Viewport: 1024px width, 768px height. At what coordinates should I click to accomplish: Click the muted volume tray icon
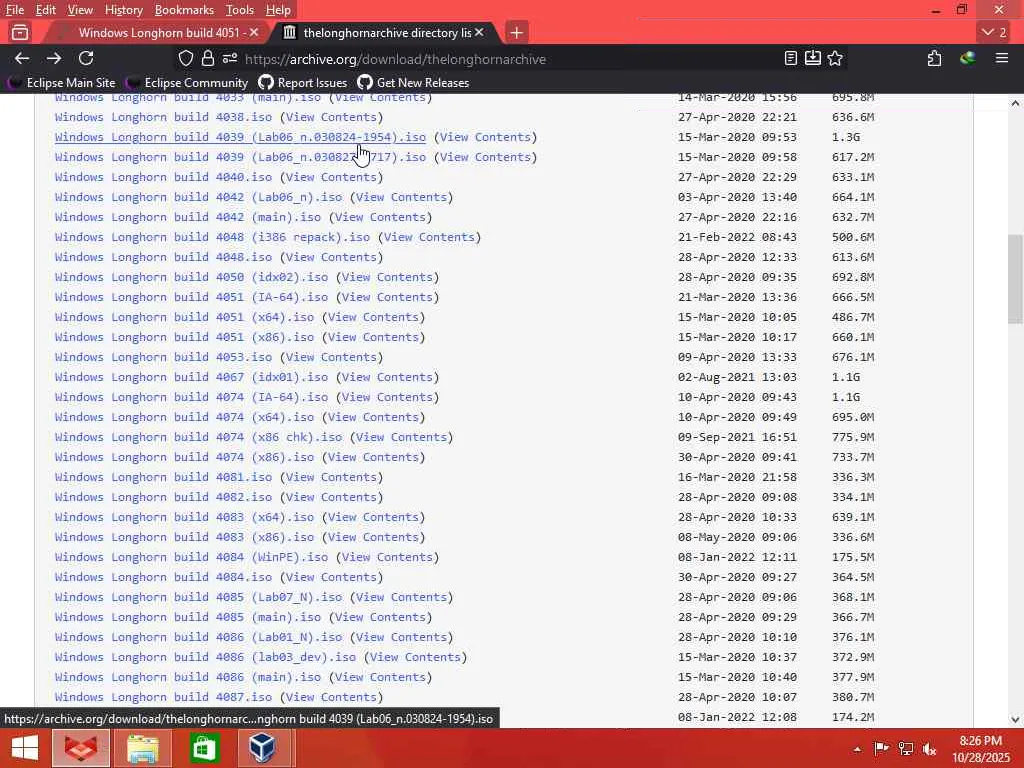point(930,748)
